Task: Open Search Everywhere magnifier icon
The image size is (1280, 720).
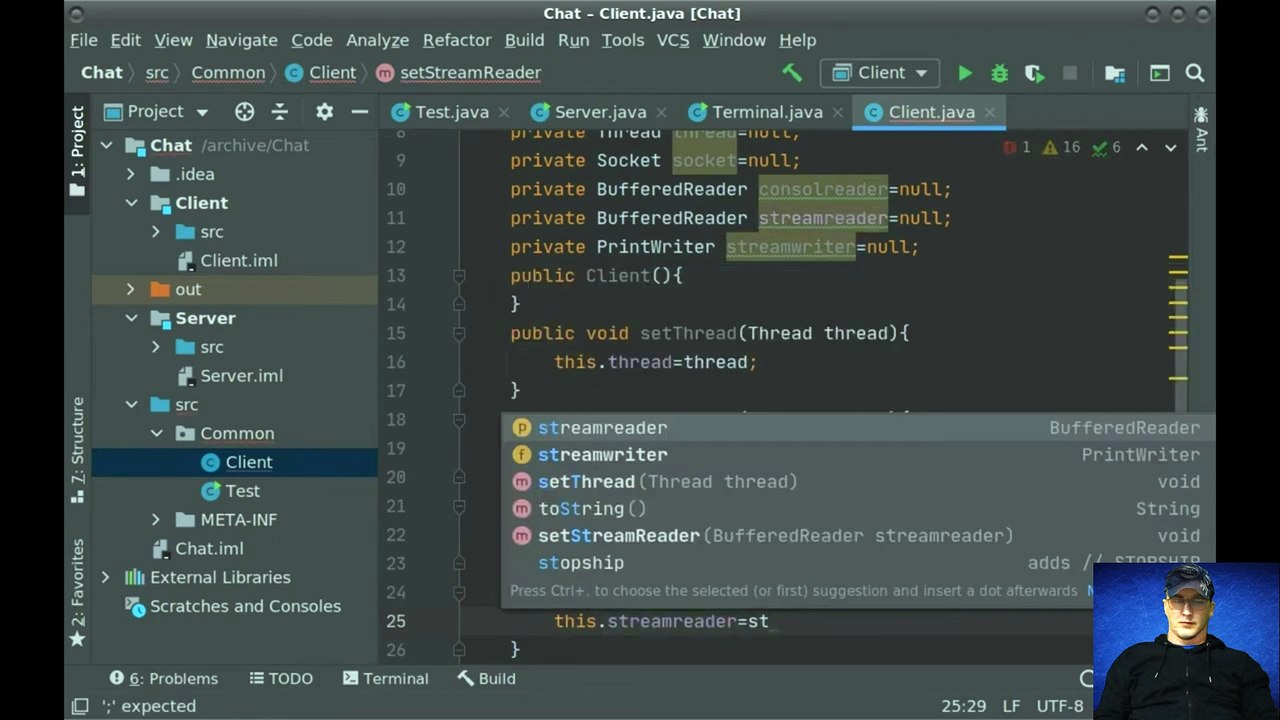Action: click(1194, 73)
